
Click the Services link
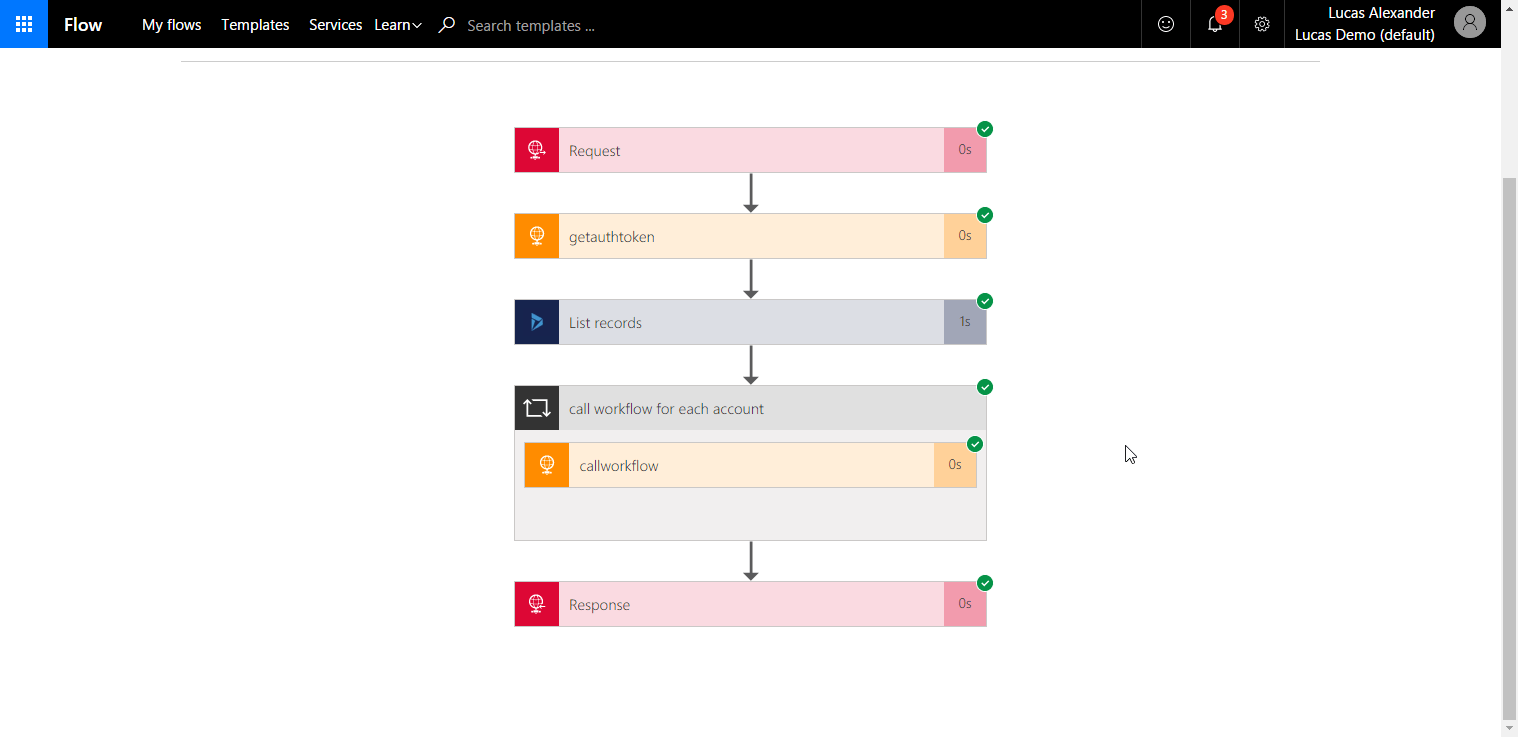click(x=335, y=24)
